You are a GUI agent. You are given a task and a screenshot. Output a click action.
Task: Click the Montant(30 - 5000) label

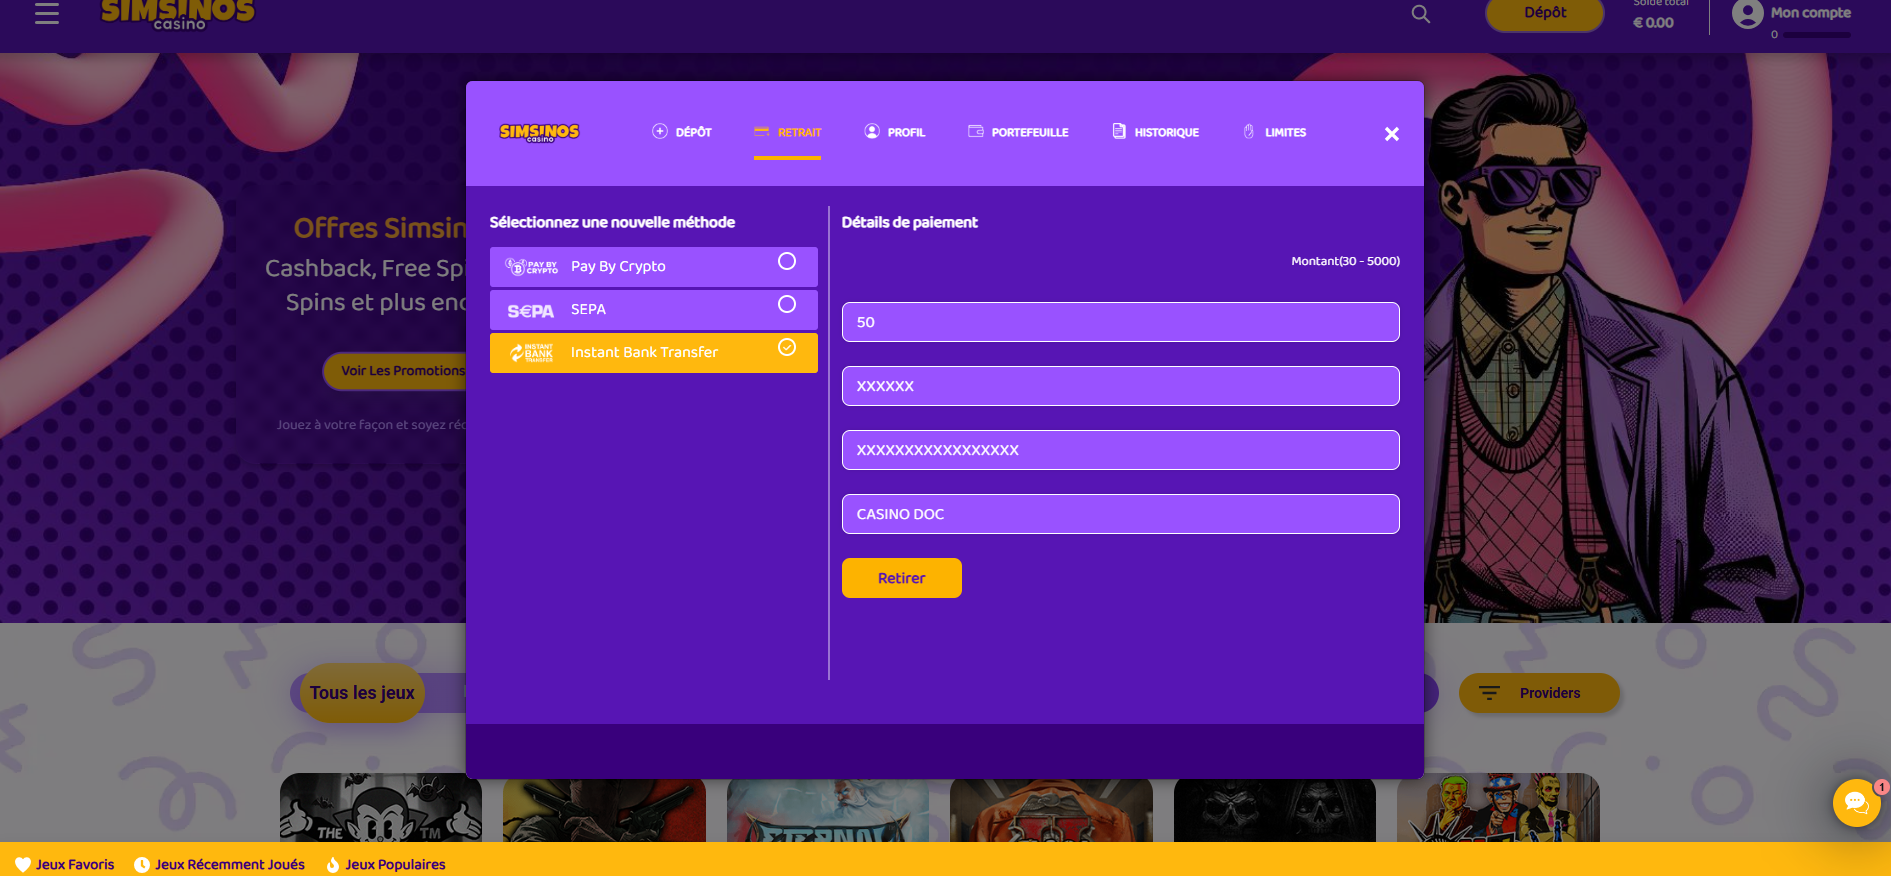1345,261
